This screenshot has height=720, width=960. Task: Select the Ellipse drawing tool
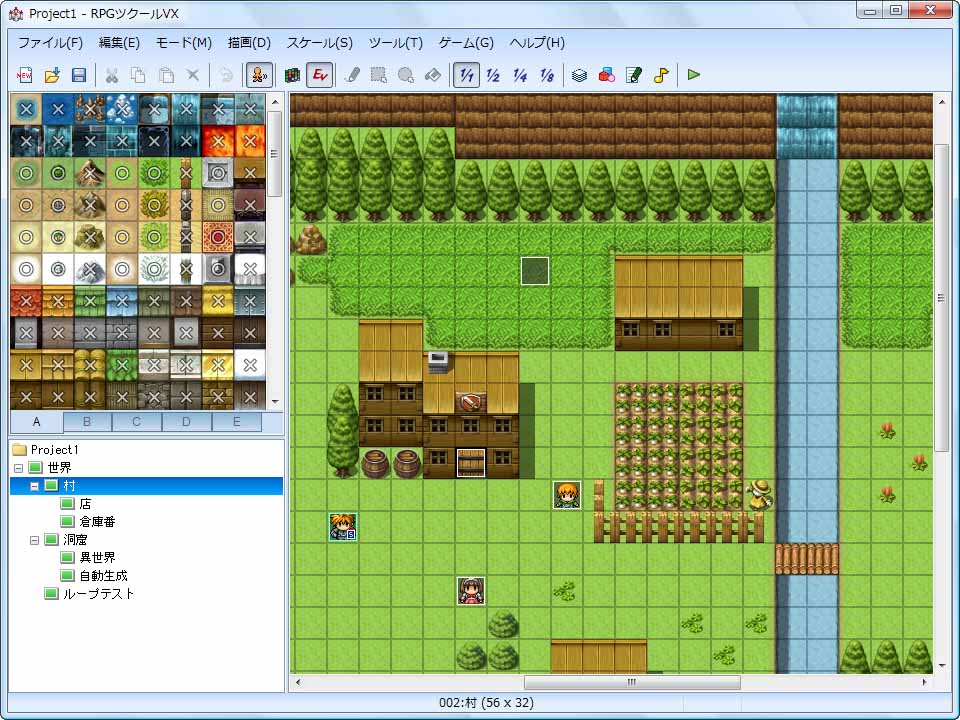[x=406, y=75]
